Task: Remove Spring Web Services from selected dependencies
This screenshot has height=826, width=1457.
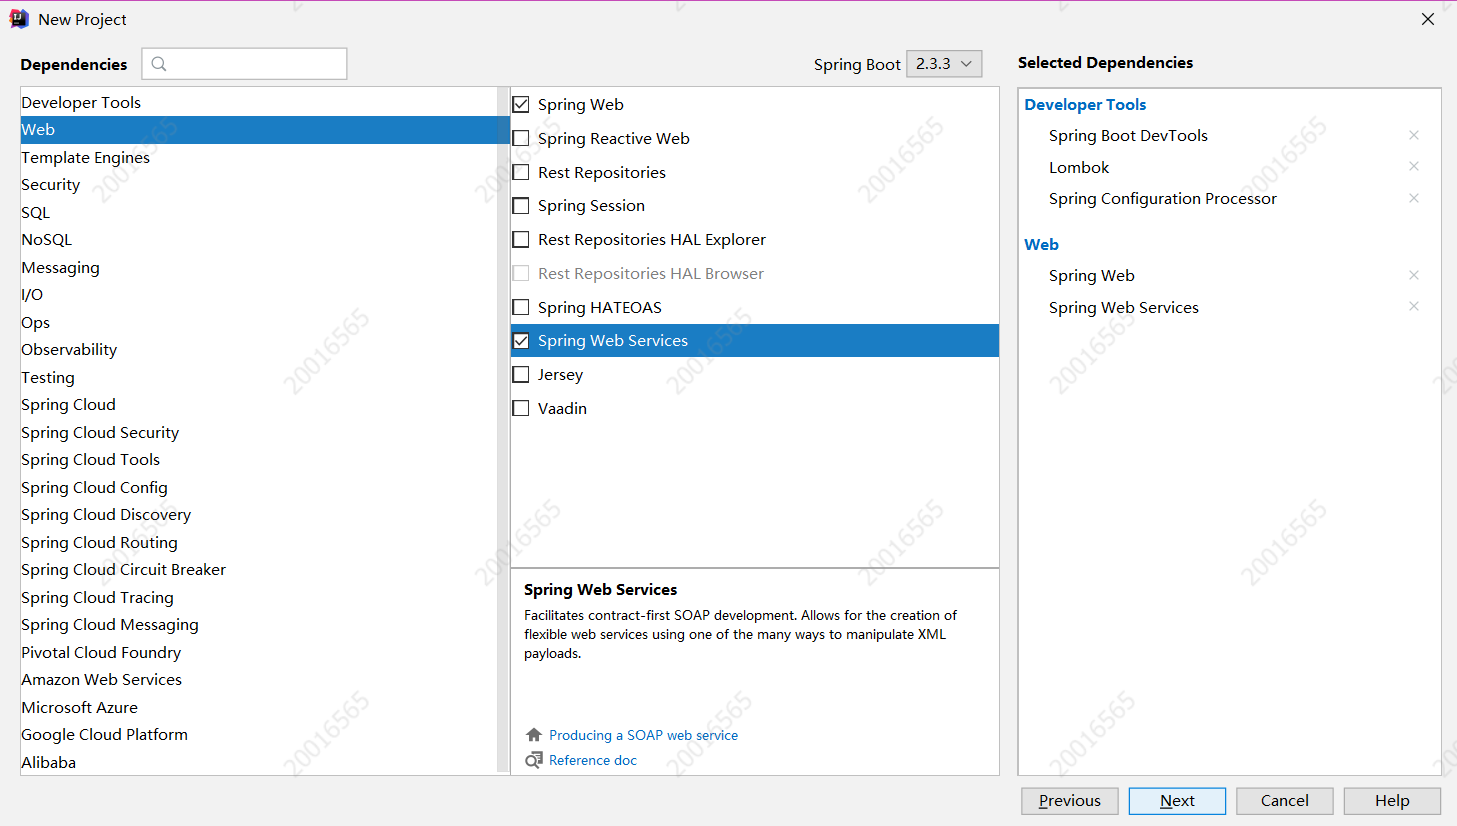Action: click(x=1414, y=306)
